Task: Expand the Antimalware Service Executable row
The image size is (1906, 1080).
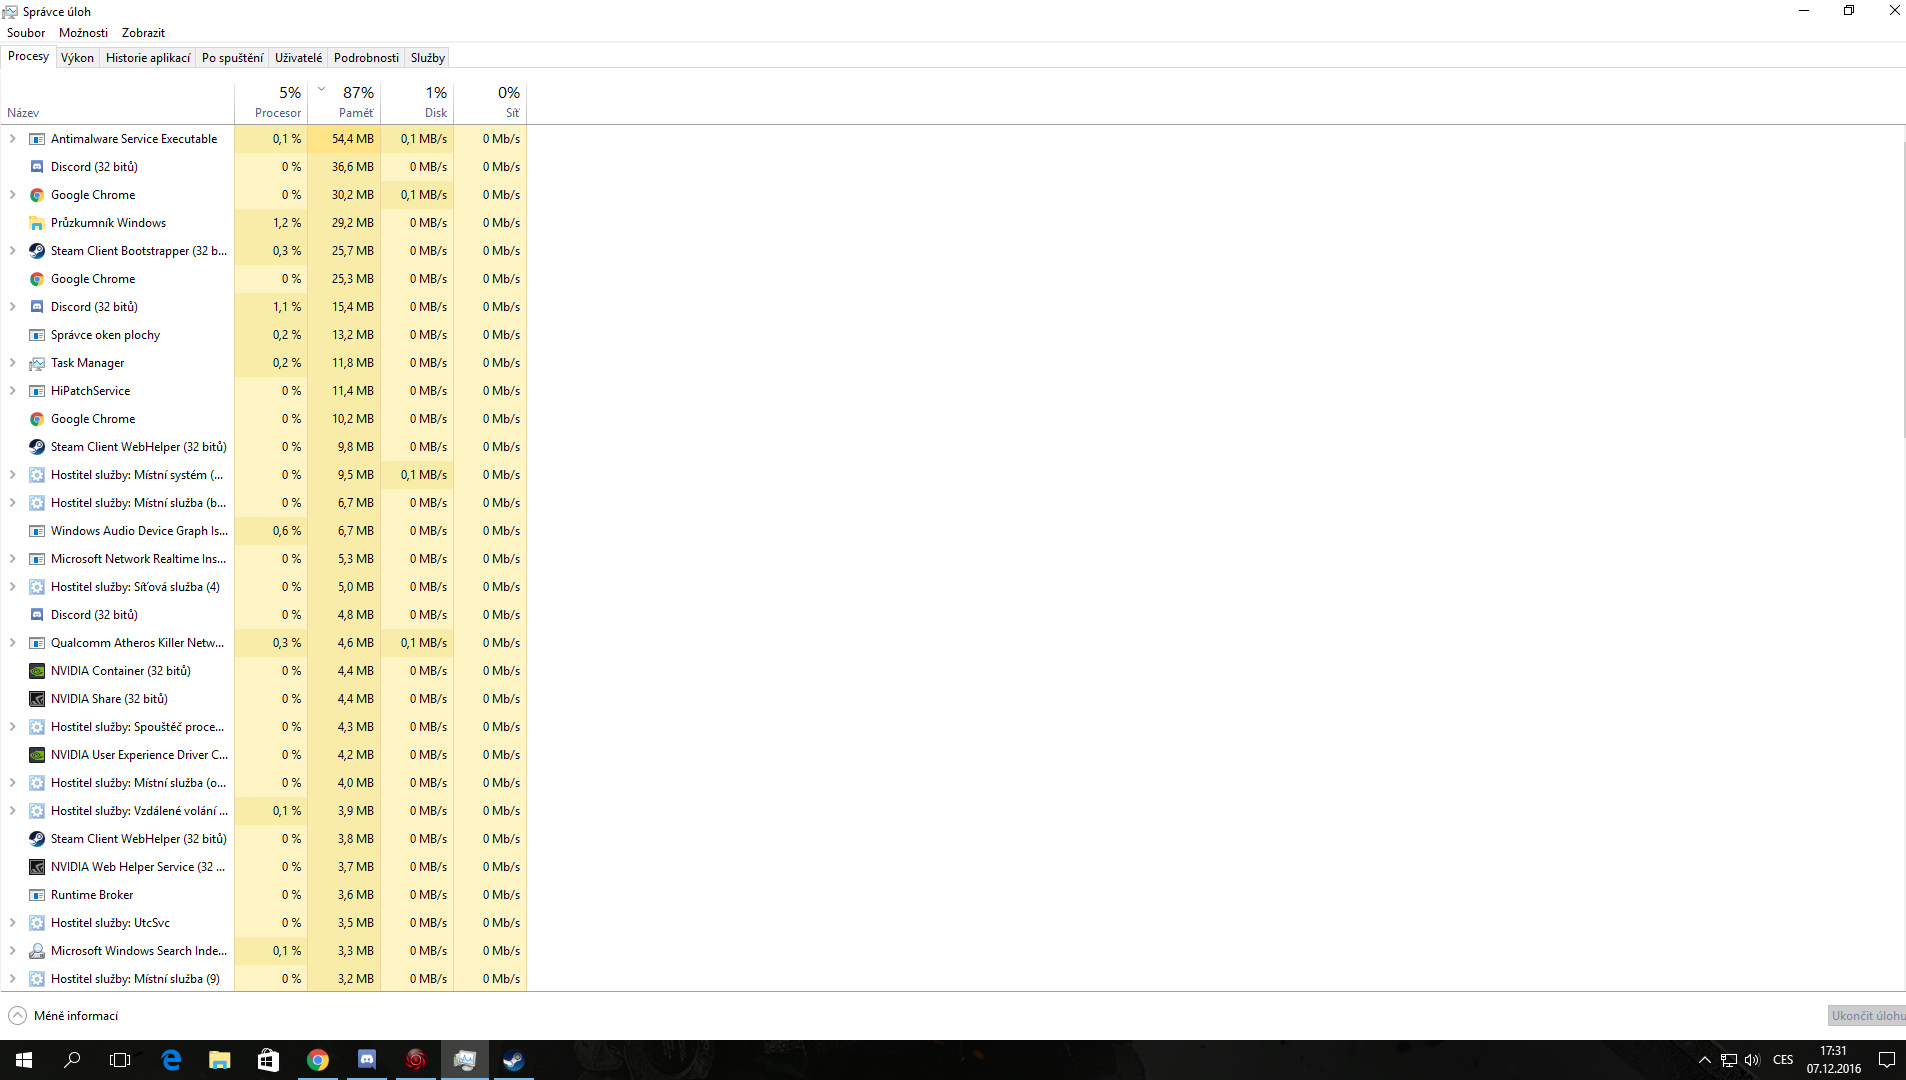Action: (x=13, y=139)
